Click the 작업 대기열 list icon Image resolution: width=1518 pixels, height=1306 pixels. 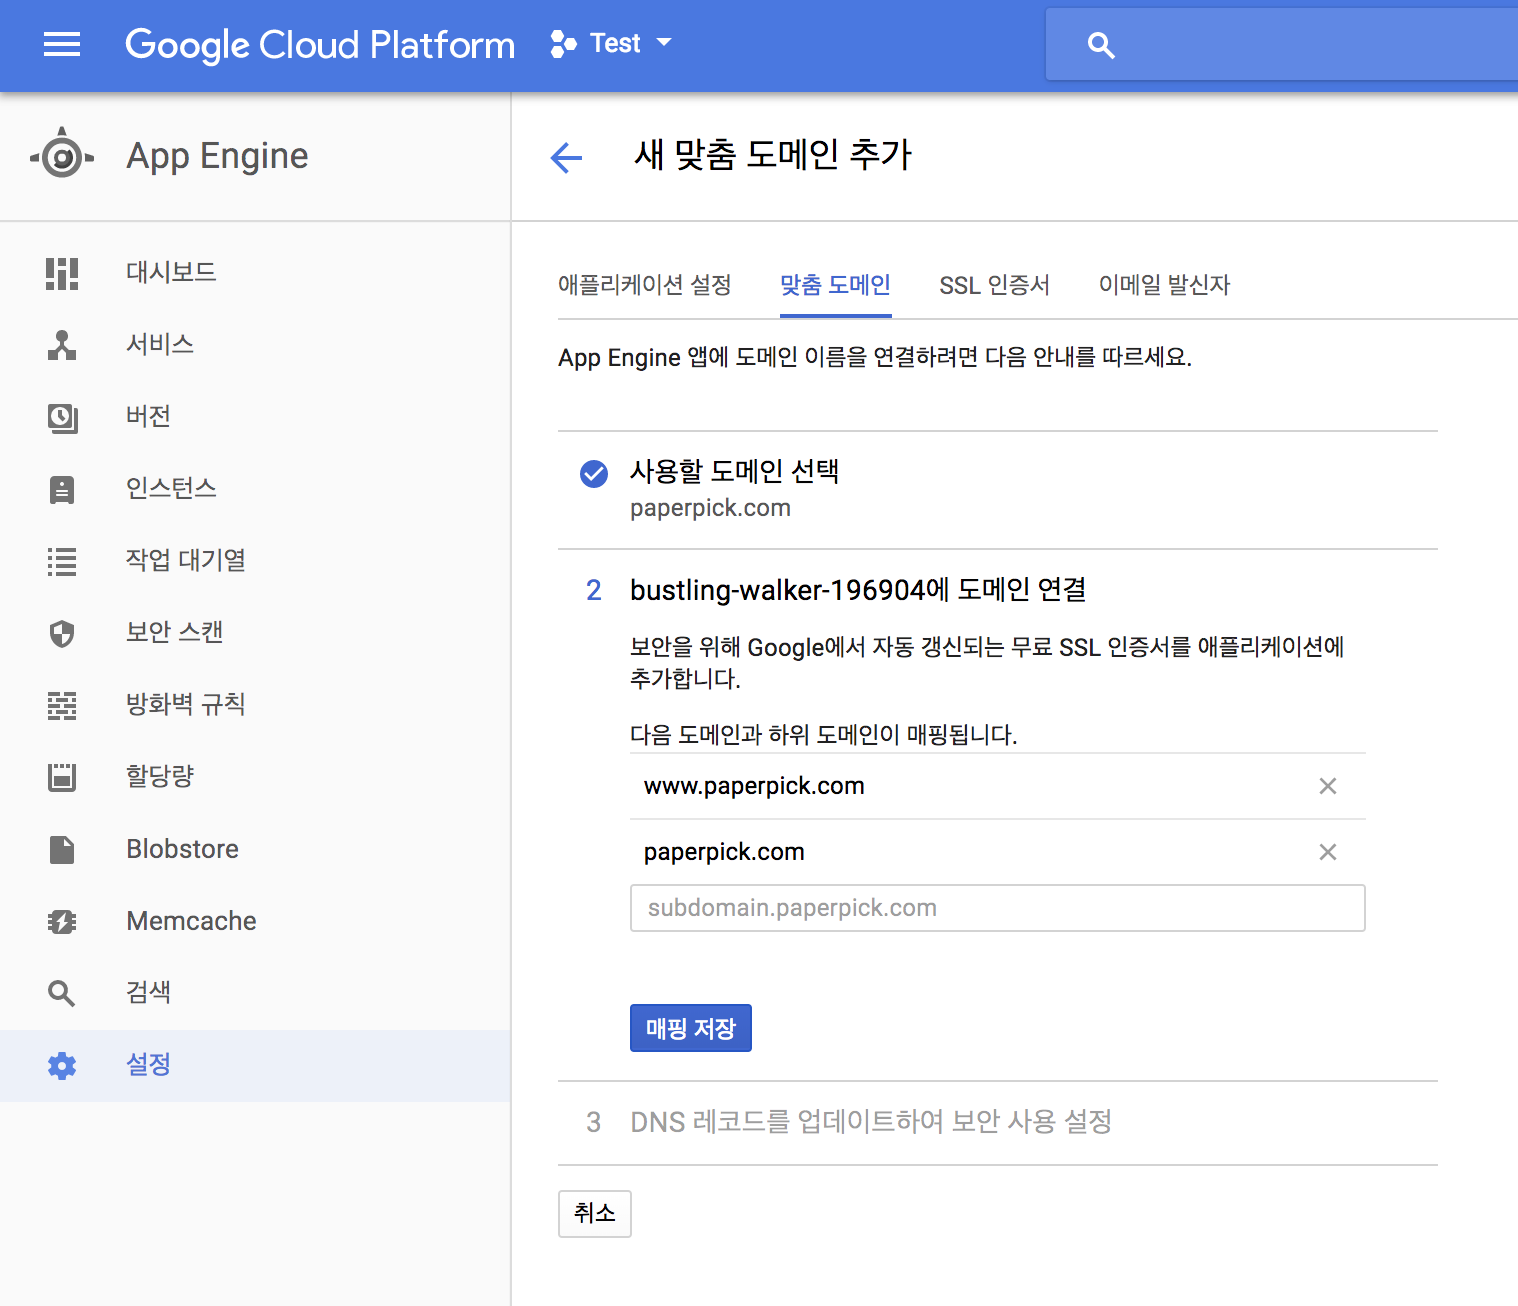[62, 561]
